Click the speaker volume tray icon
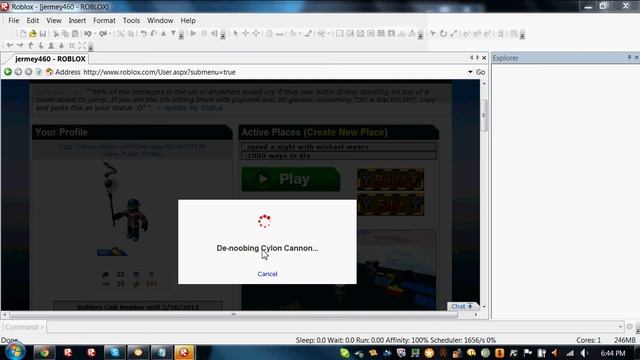Viewport: 640px width, 360px height. coord(584,353)
